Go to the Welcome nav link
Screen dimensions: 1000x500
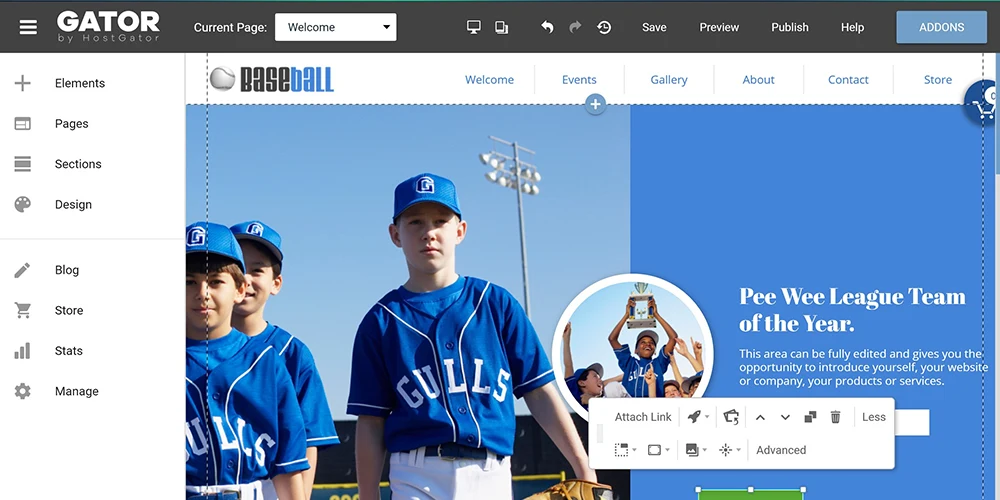[489, 80]
